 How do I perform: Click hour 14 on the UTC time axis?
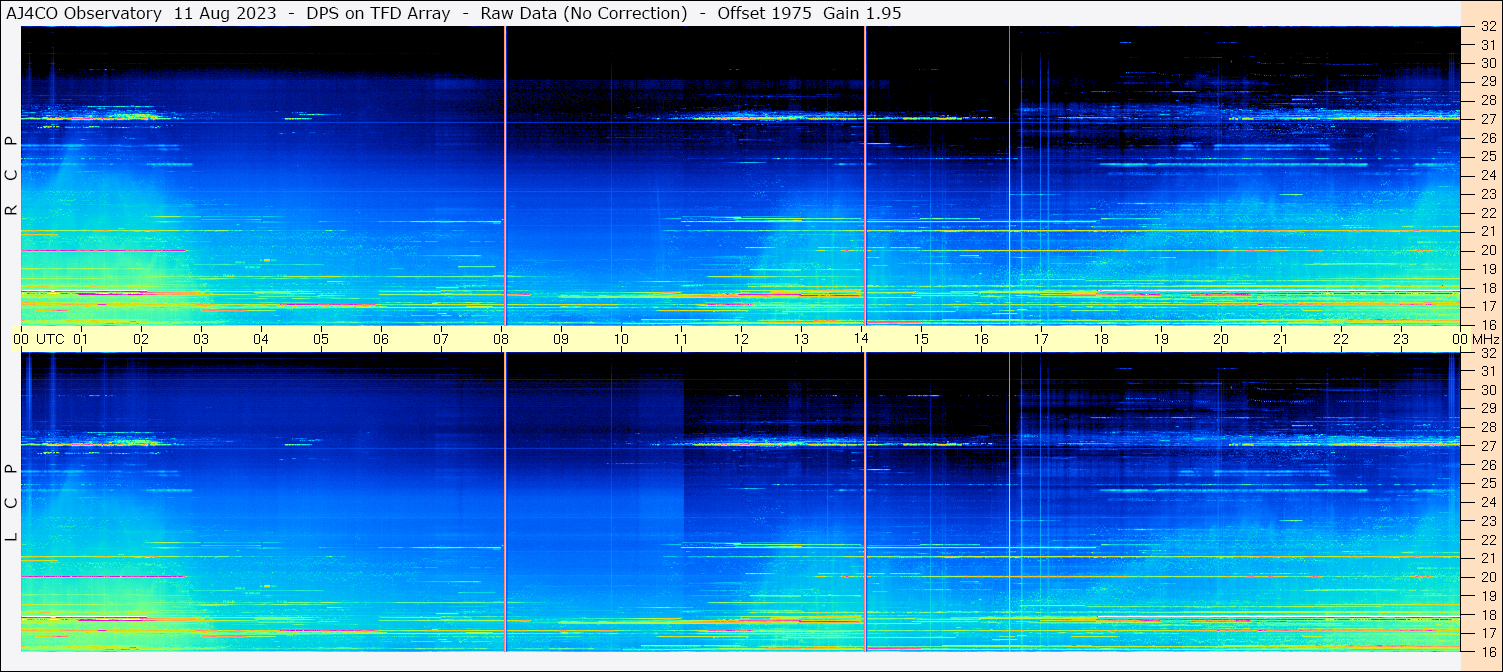(x=861, y=339)
